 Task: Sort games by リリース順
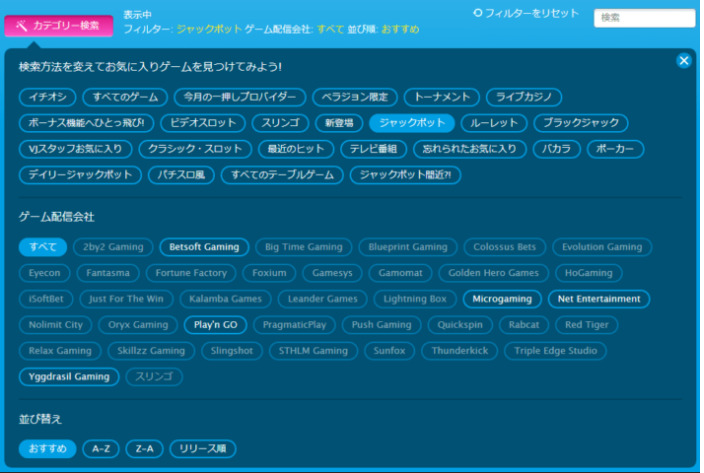pos(203,449)
